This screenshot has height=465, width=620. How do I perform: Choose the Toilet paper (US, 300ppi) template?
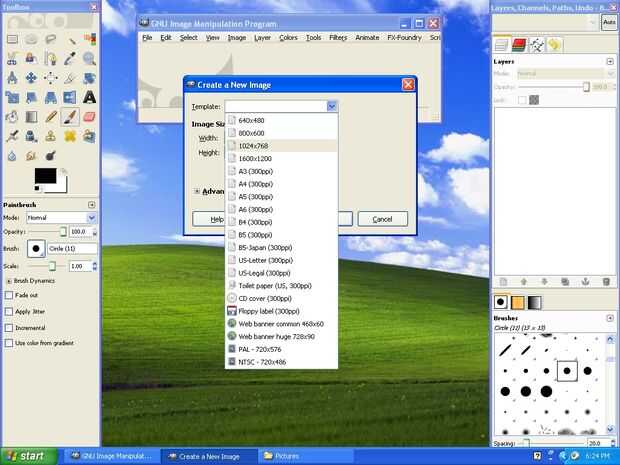coord(282,286)
